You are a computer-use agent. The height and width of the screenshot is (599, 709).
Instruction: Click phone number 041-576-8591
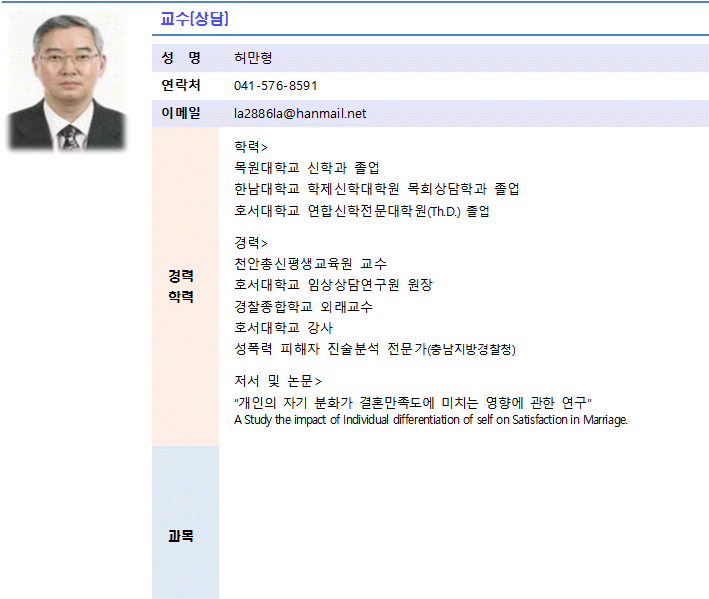[x=275, y=86]
